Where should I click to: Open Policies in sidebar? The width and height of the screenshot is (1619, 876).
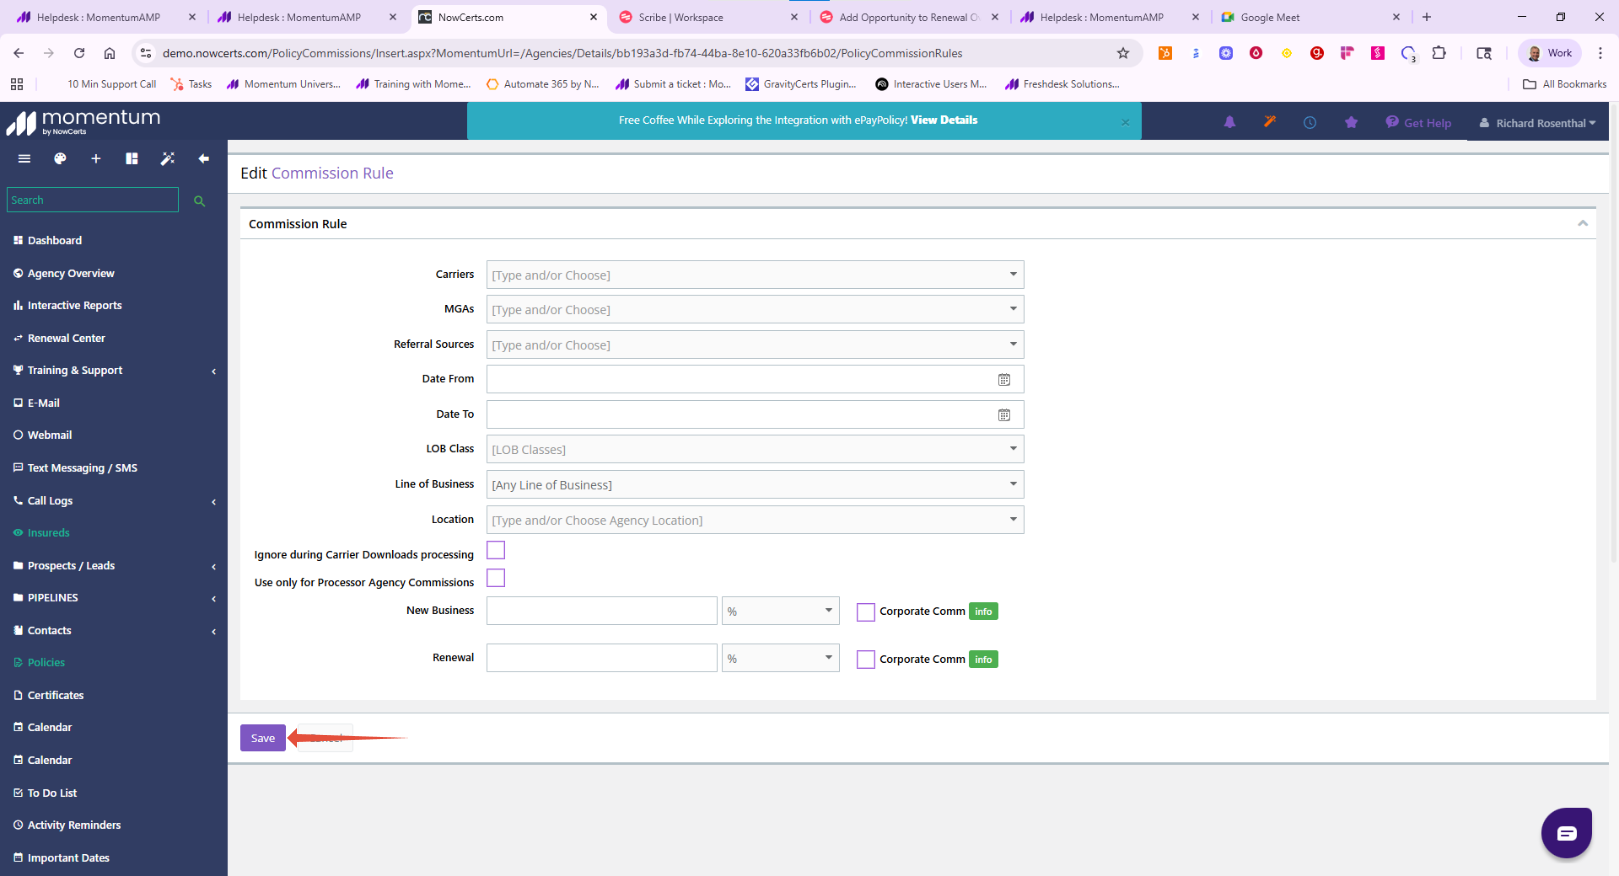(46, 662)
